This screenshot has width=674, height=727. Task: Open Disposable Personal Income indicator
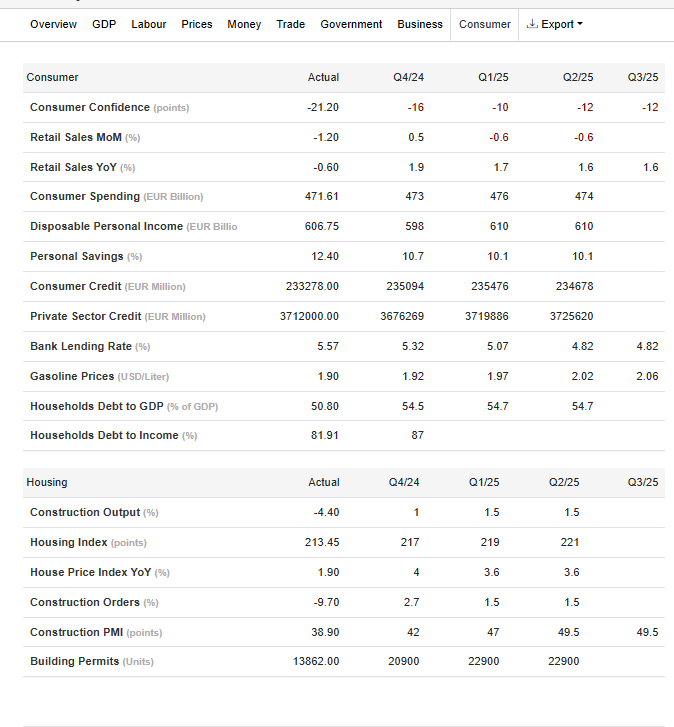[107, 226]
